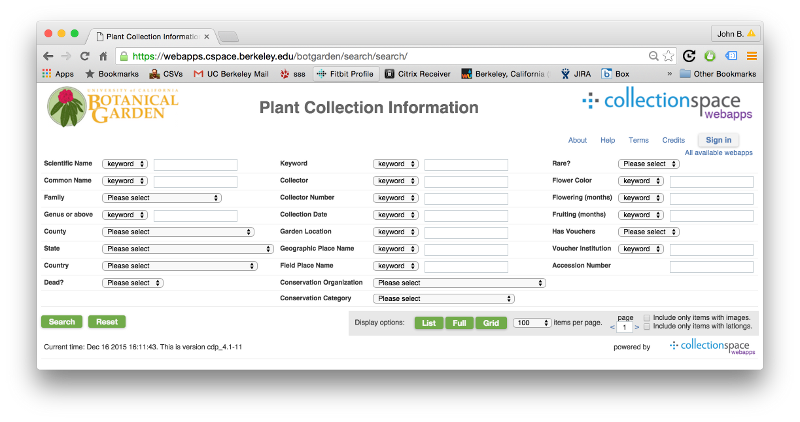Screen dimensions: 800x422
Task: Show hidden bookmarks with the chevron
Action: coord(669,74)
